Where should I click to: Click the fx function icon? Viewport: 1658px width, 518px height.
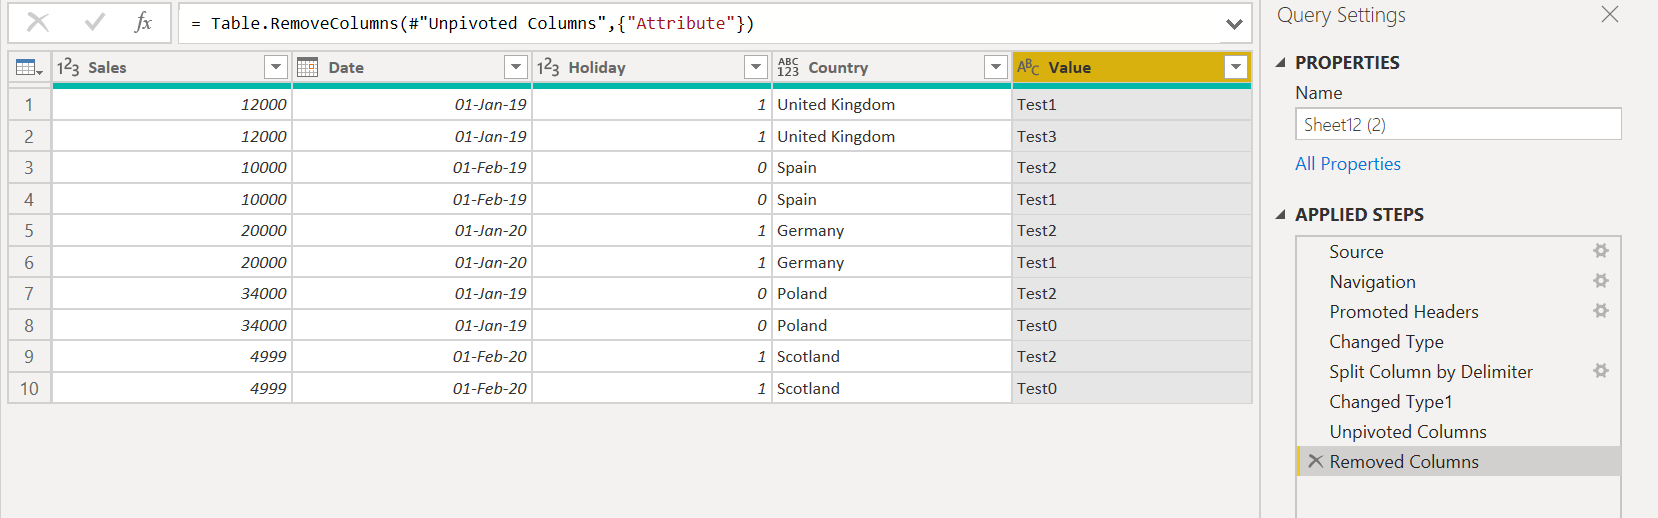pos(143,22)
